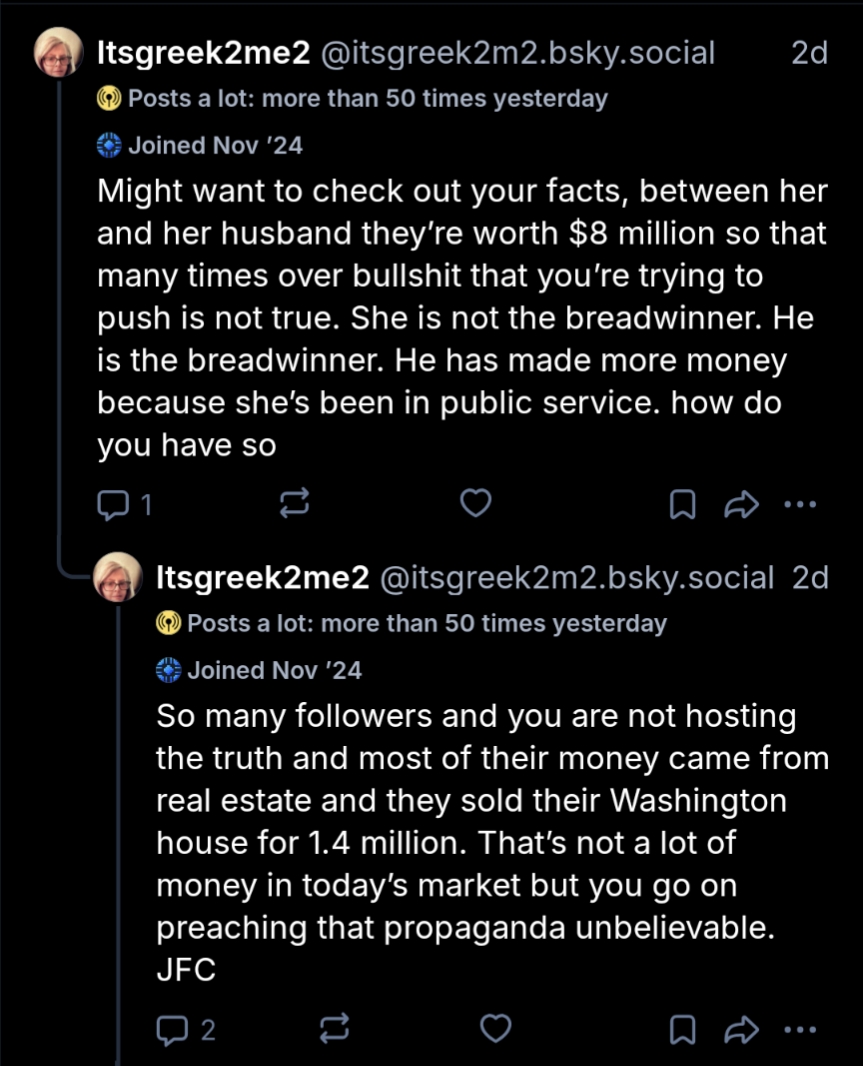Click @itsgreek2m2.bsky.social handle on second post

[577, 577]
